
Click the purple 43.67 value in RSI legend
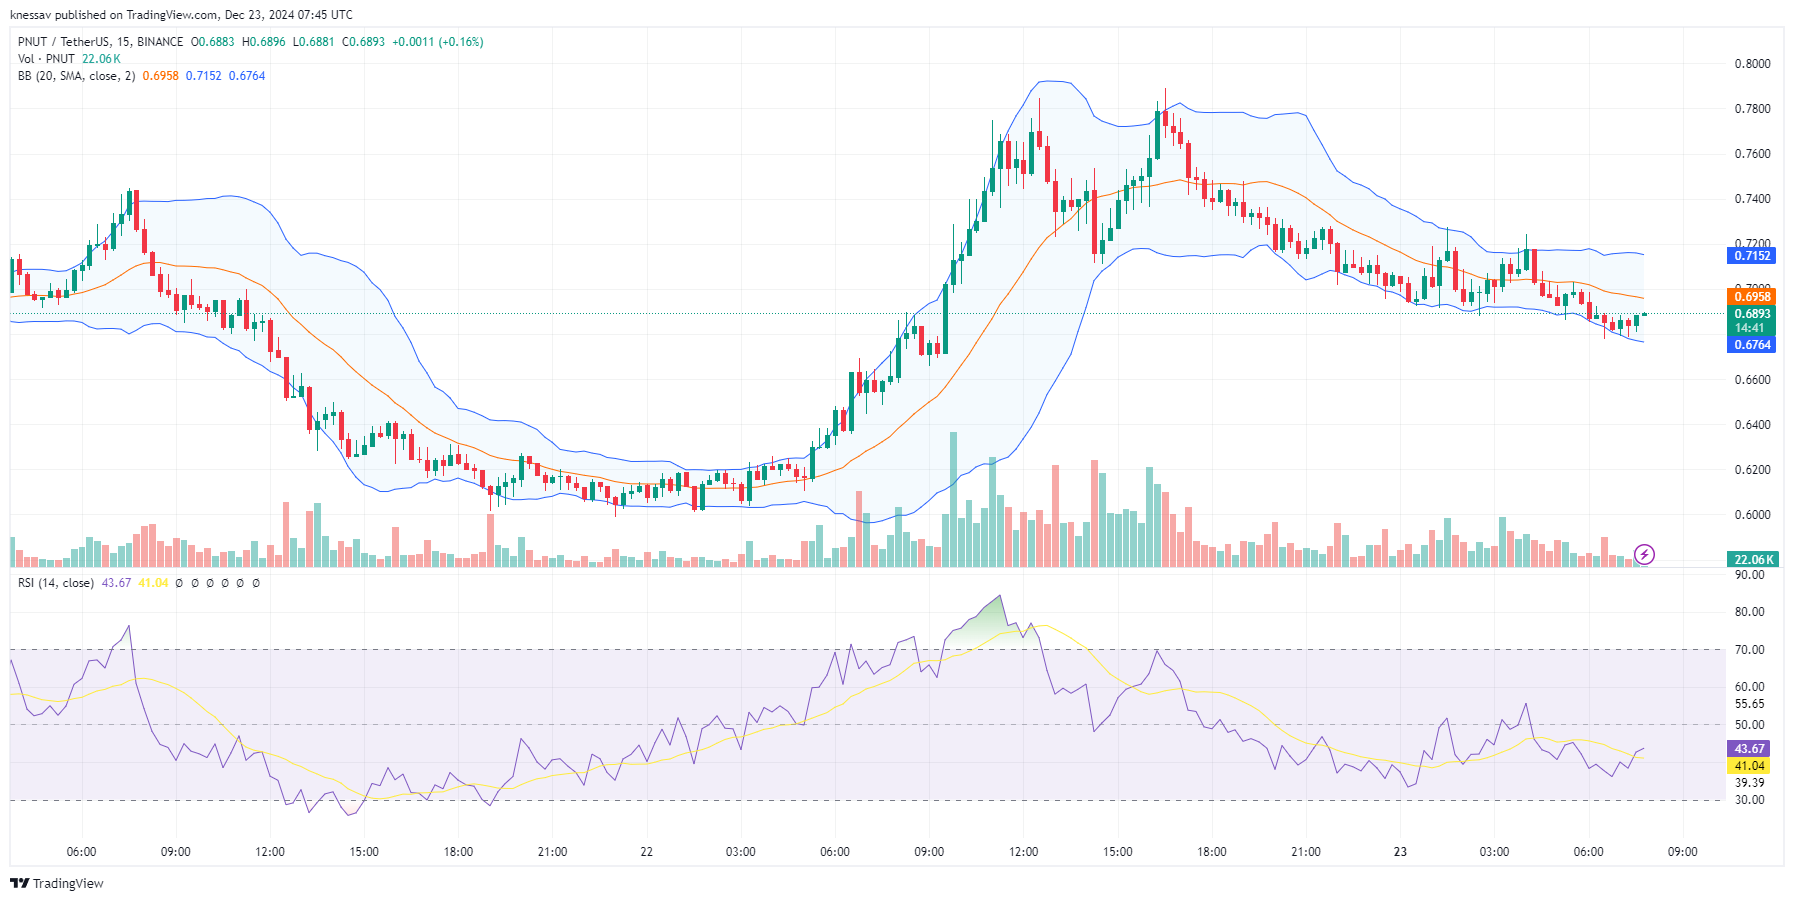tap(116, 583)
